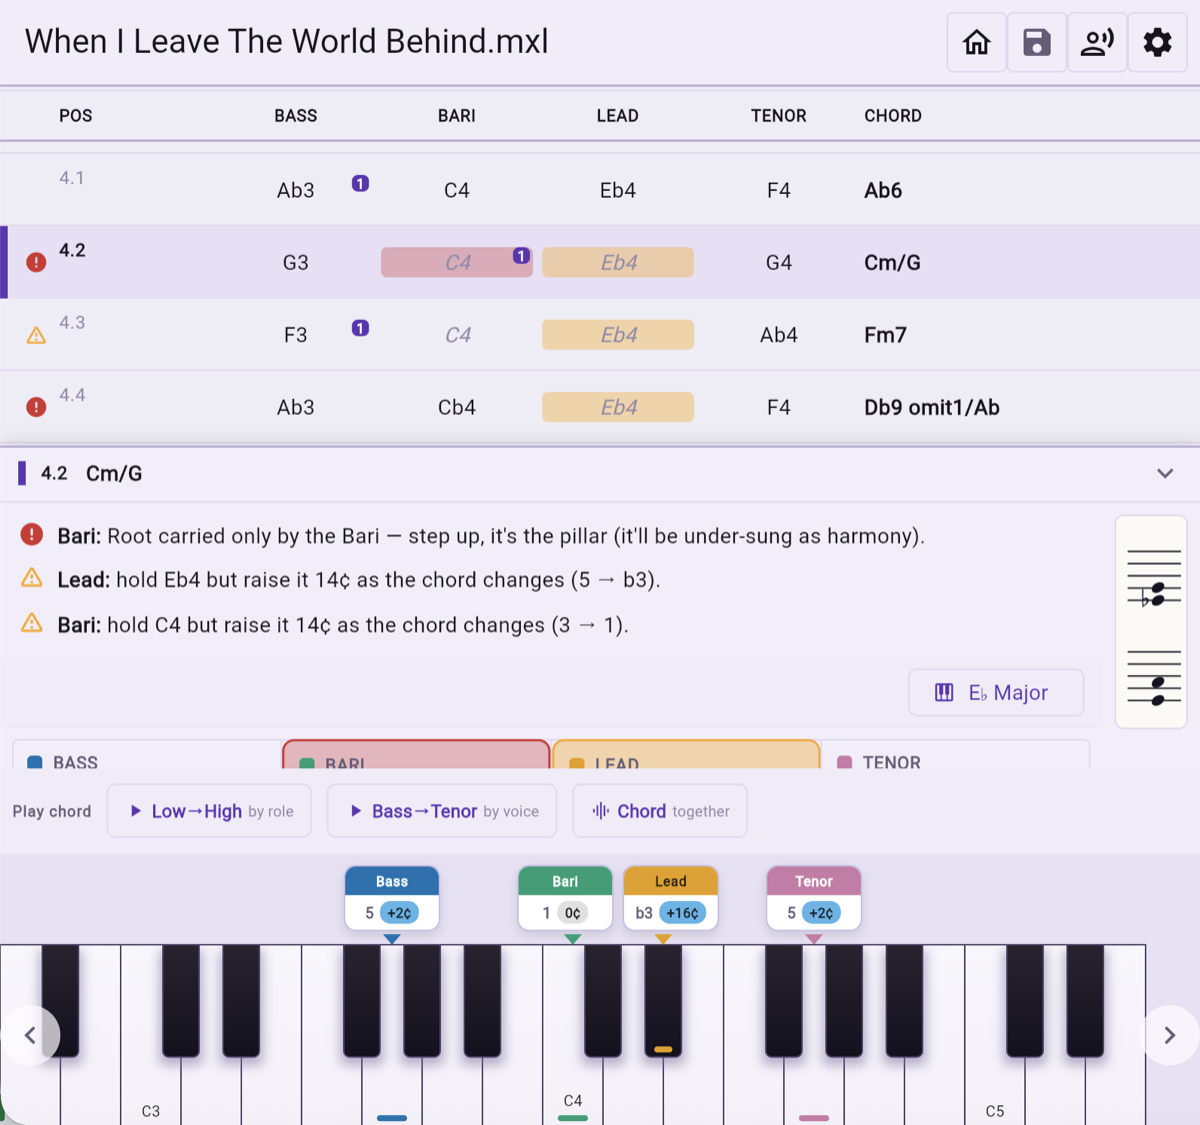Click the piano key labeled C5
1200x1125 pixels.
point(994,1090)
